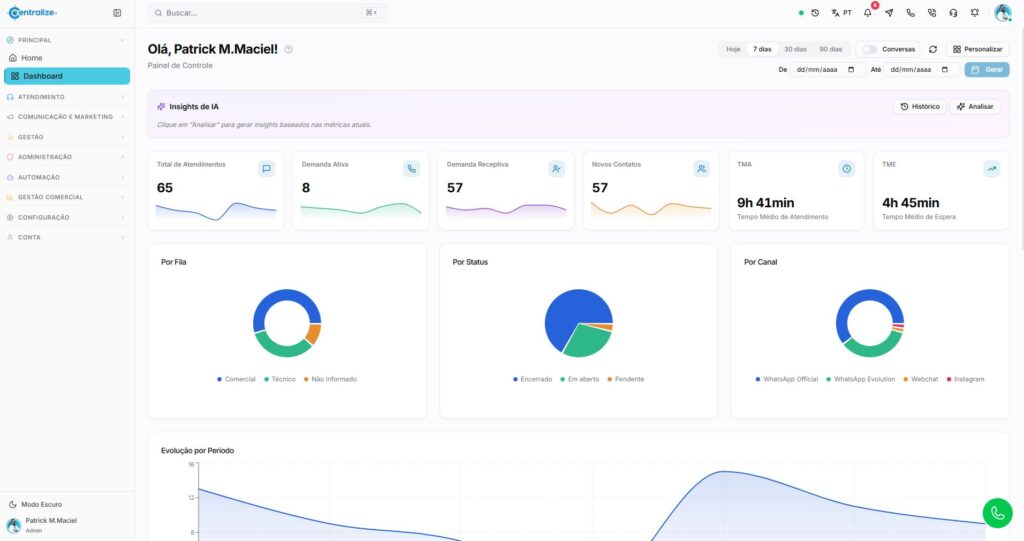Open calendar picker in the De date field
This screenshot has width=1024, height=541.
[851, 69]
